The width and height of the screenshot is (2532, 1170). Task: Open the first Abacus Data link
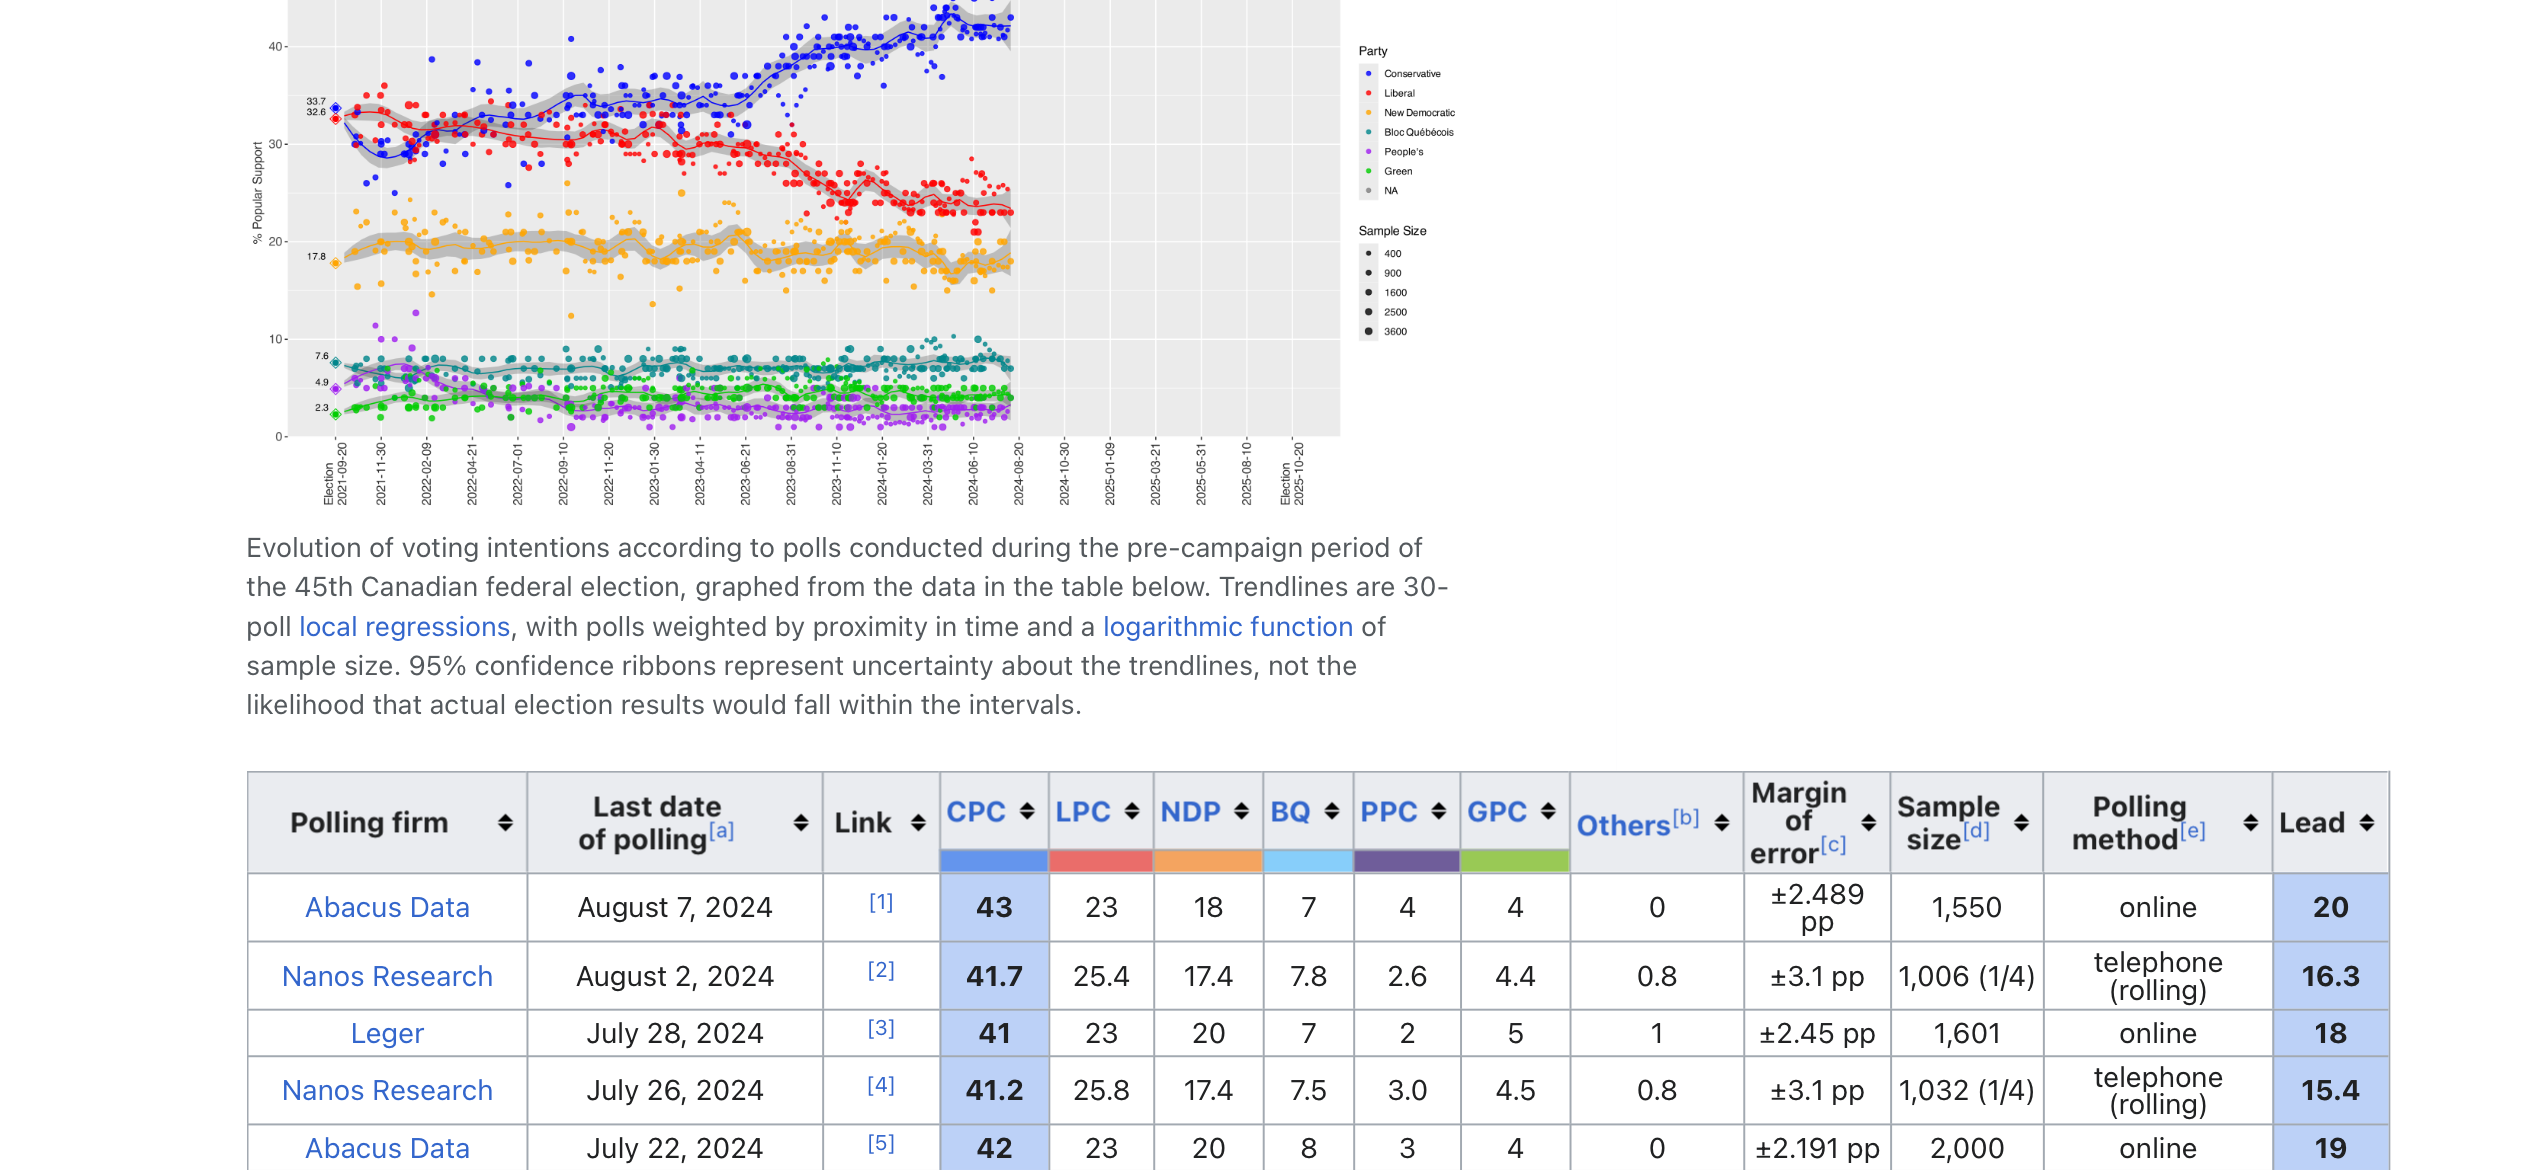[x=387, y=907]
